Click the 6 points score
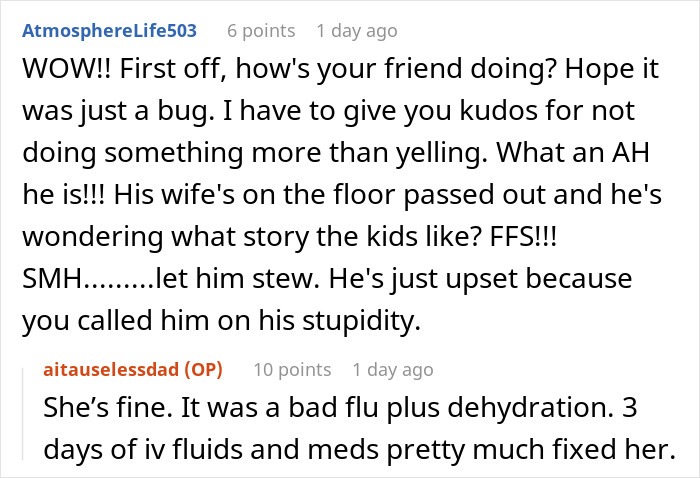700x478 pixels. pyautogui.click(x=260, y=31)
